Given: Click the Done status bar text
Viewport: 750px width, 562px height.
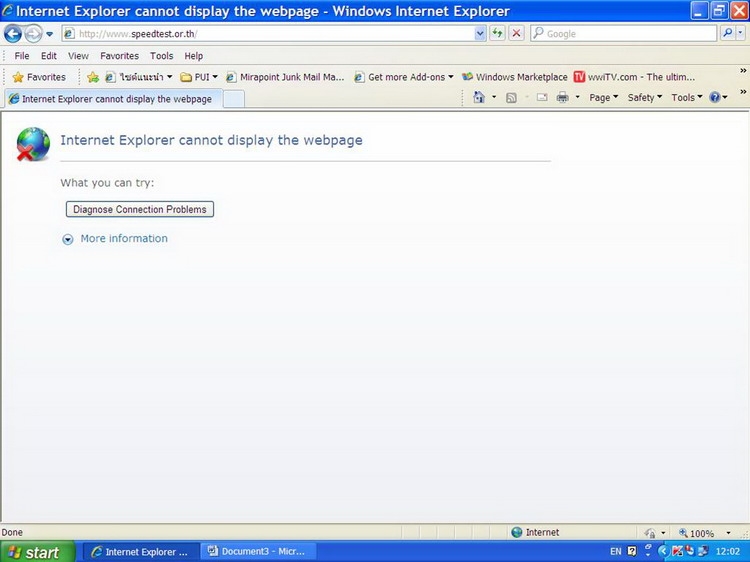Looking at the screenshot, I should tap(12, 532).
